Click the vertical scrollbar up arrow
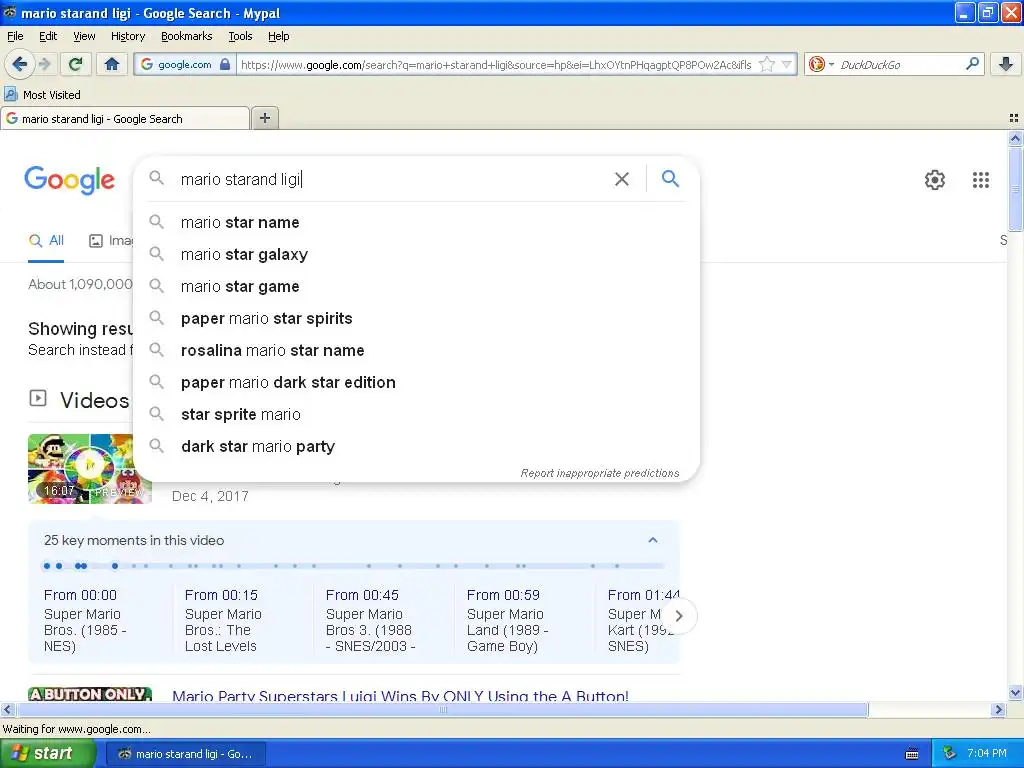1024x768 pixels. coord(1015,138)
